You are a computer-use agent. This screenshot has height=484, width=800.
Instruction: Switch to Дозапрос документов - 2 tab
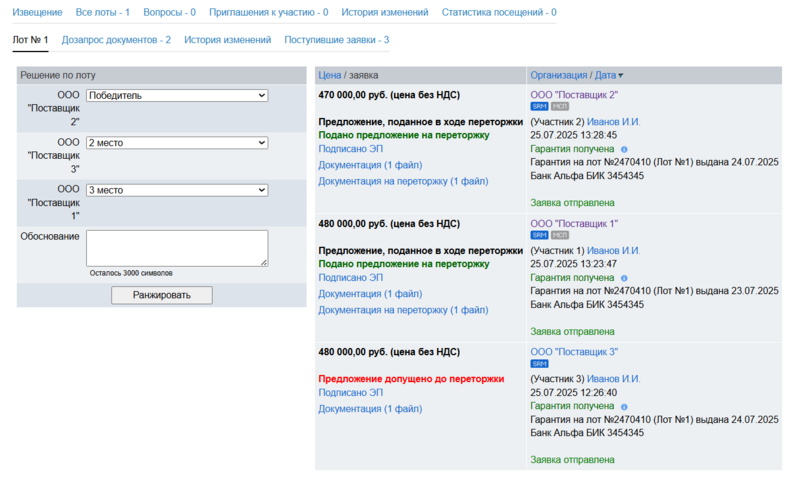[x=116, y=40]
